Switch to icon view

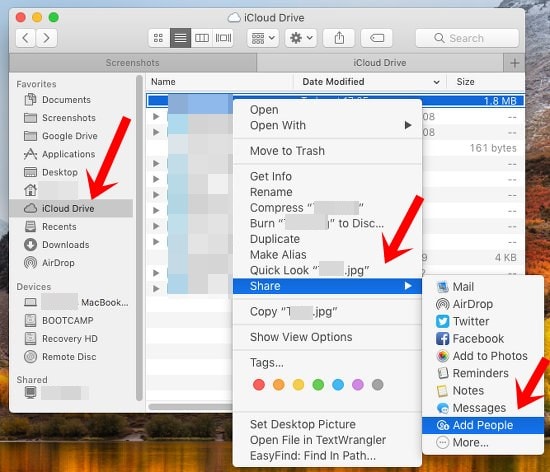click(x=159, y=38)
